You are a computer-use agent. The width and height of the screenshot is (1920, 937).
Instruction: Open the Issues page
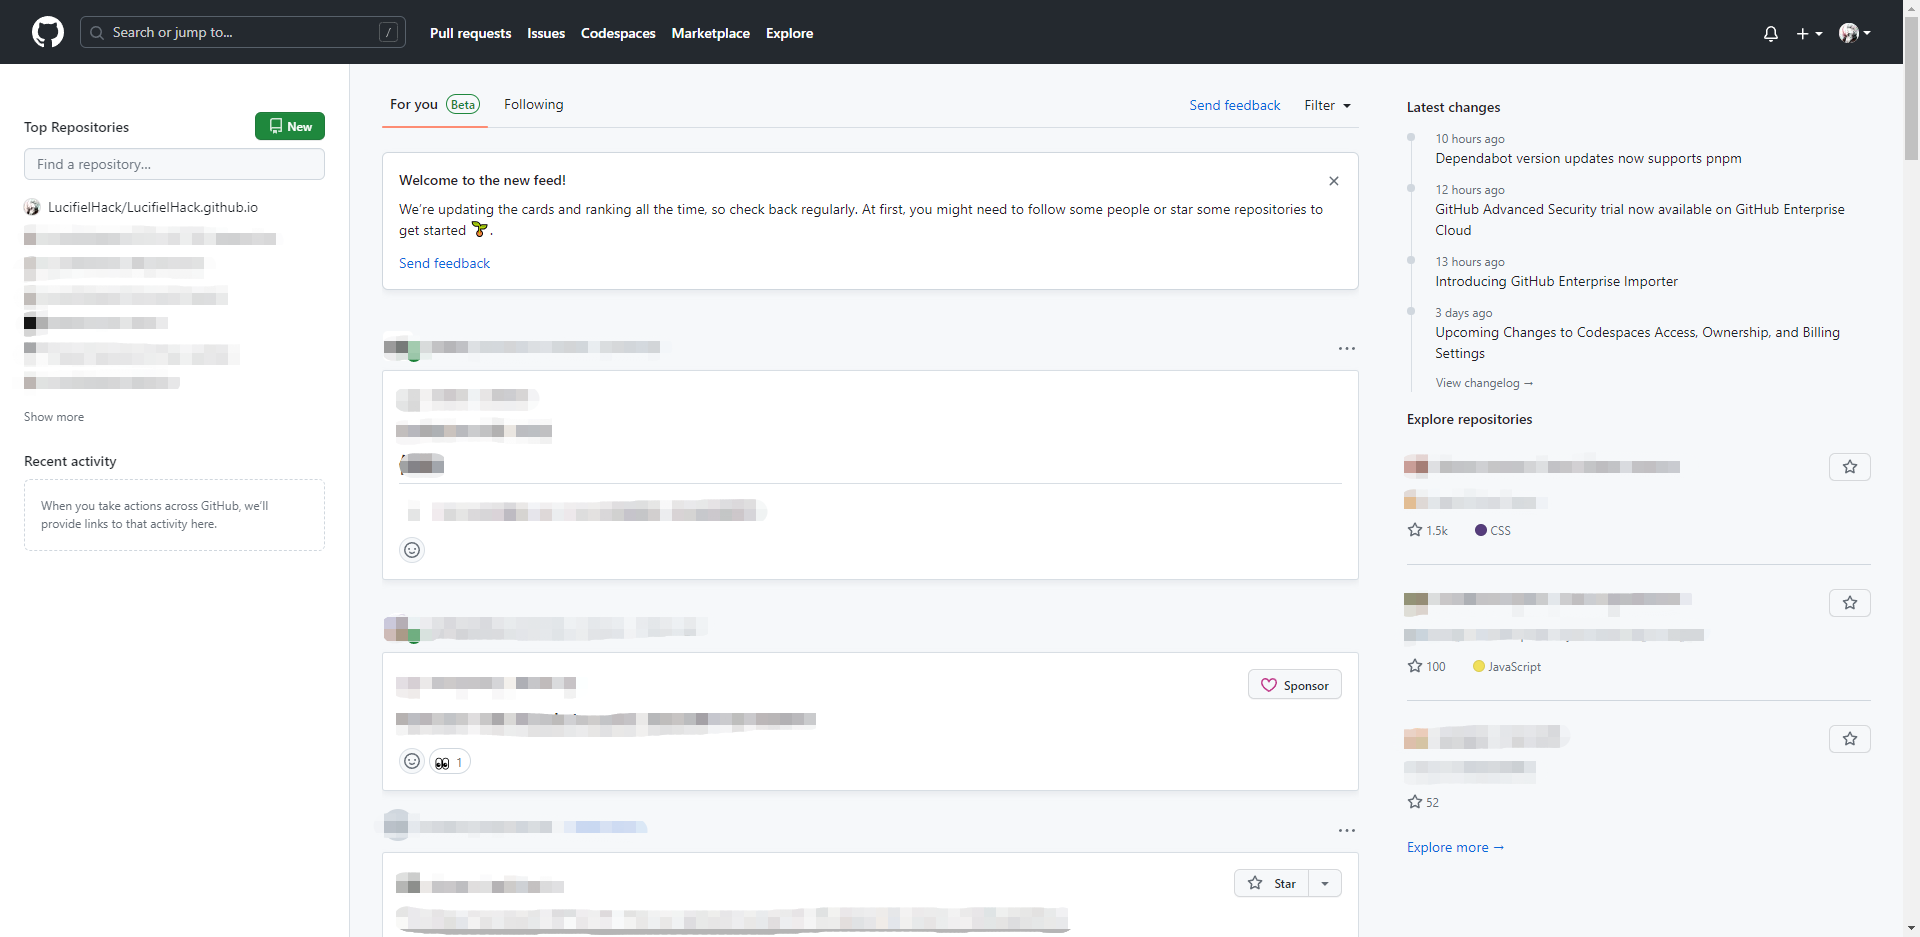546,33
